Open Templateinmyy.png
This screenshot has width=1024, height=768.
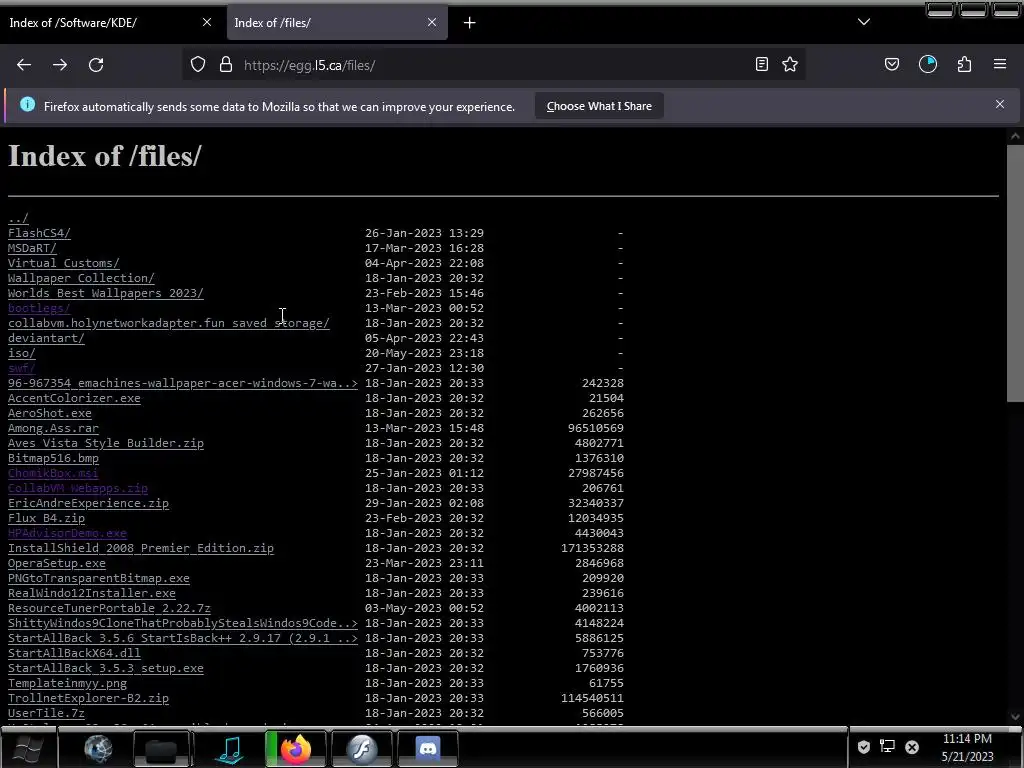point(67,684)
